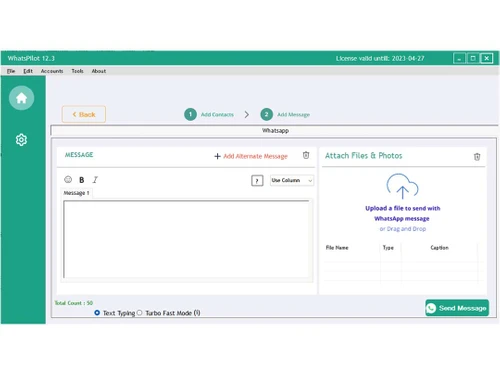500x375 pixels.
Task: Open the About menu
Action: pos(99,71)
